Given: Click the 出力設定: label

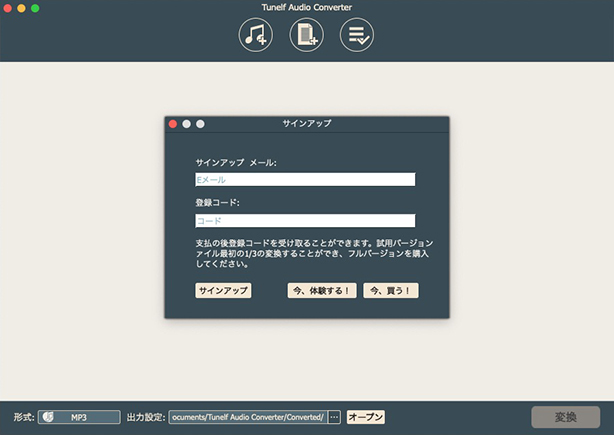Looking at the screenshot, I should click(x=146, y=417).
